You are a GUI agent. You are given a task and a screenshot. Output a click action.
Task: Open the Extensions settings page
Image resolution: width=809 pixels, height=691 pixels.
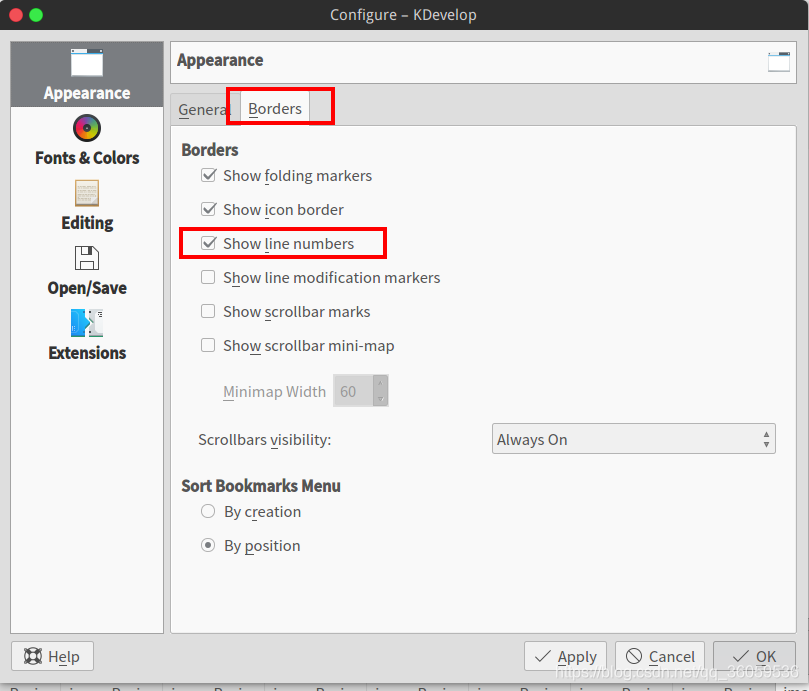pyautogui.click(x=87, y=335)
